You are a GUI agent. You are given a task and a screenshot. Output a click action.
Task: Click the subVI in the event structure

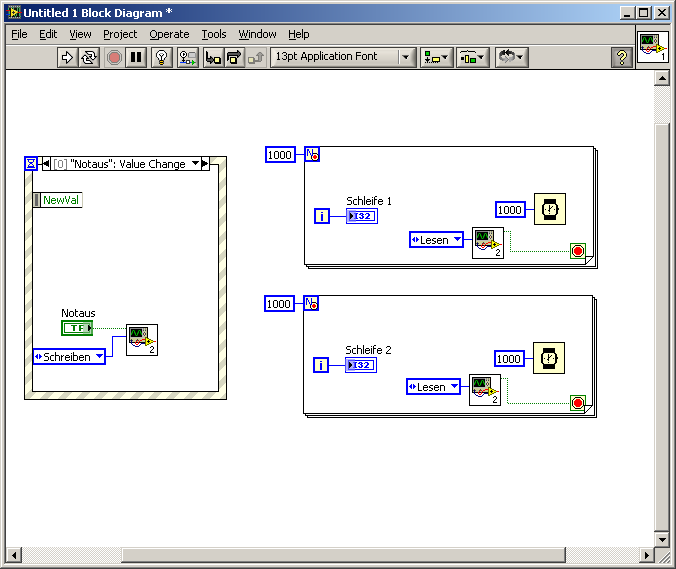(x=142, y=340)
